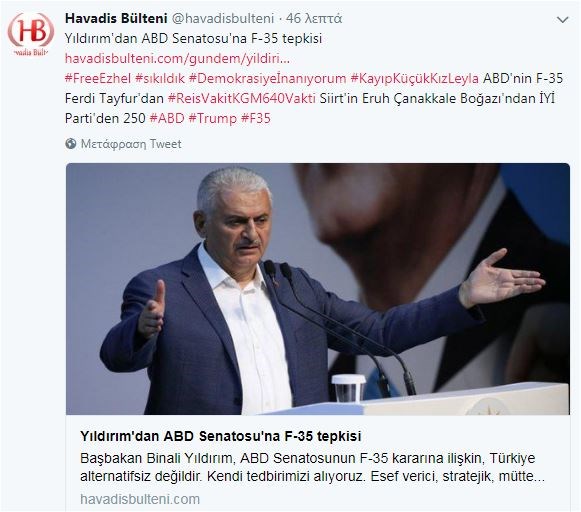
Task: Visit havadisbulteni.com domain in card footer
Action: click(140, 499)
